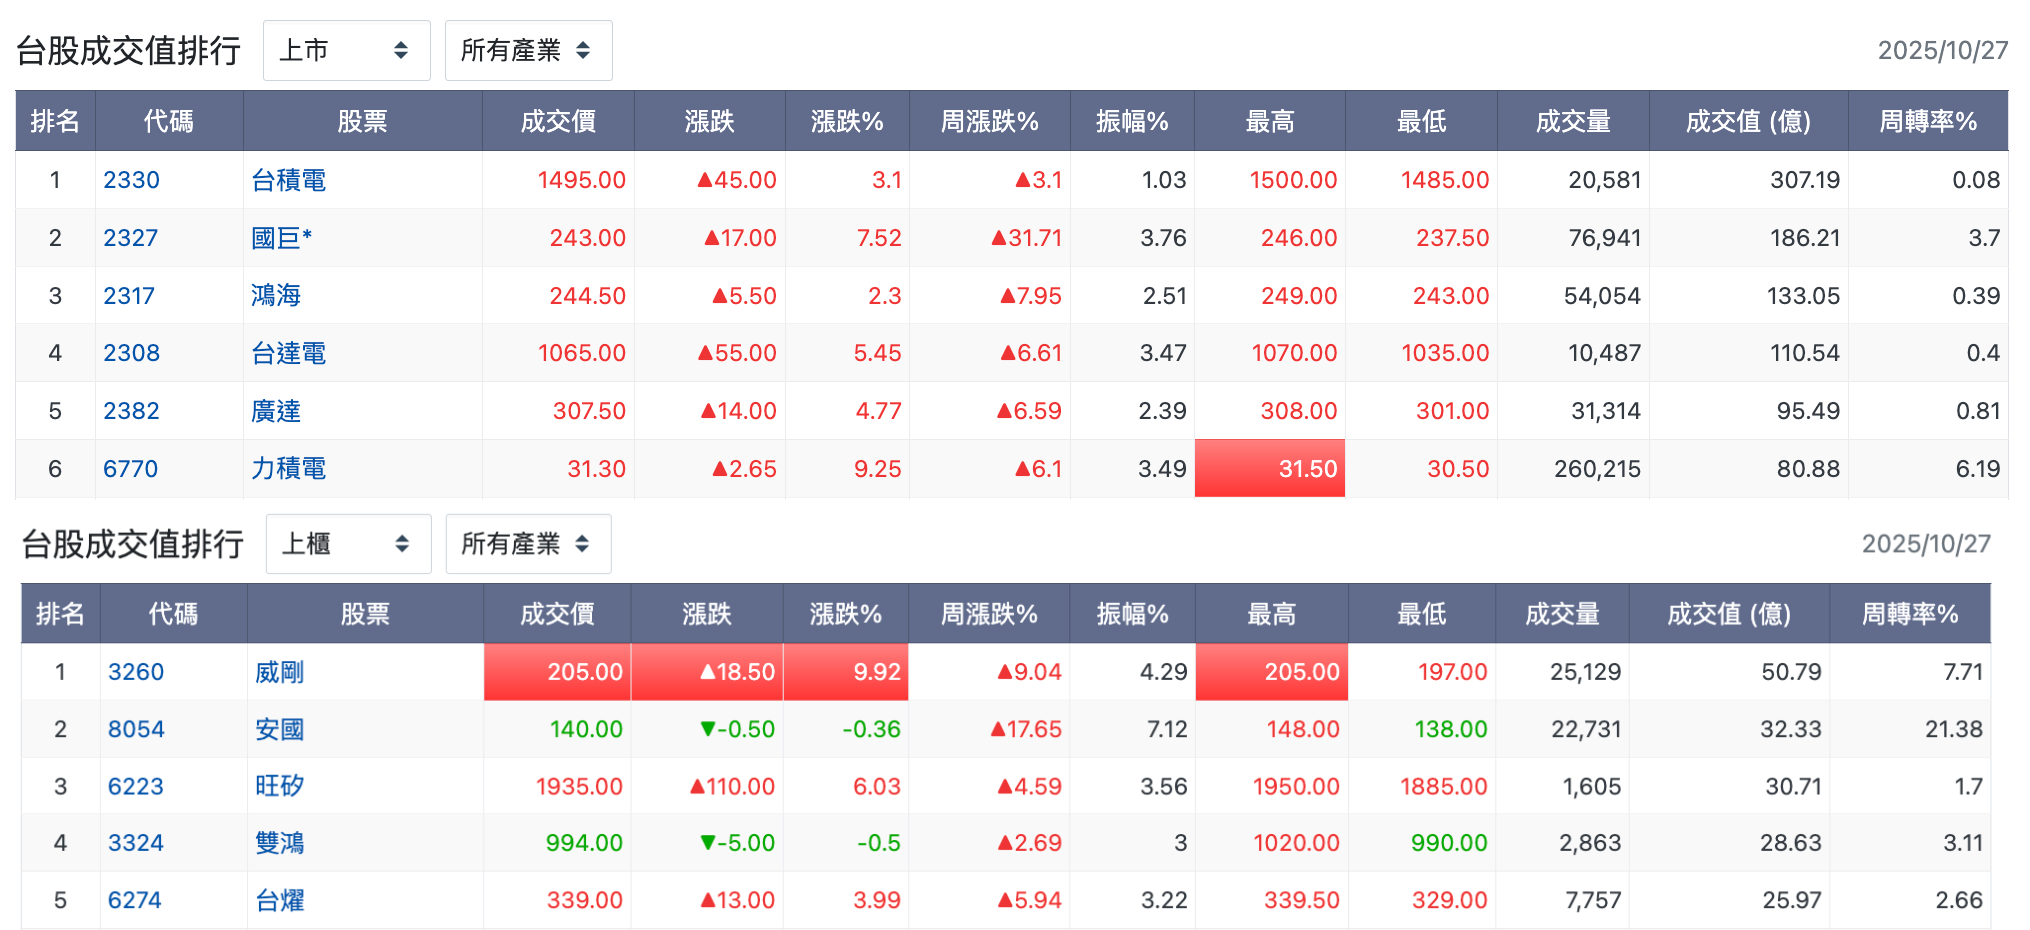Sort top table by 最高 header
The width and height of the screenshot is (2030, 930).
(1270, 121)
